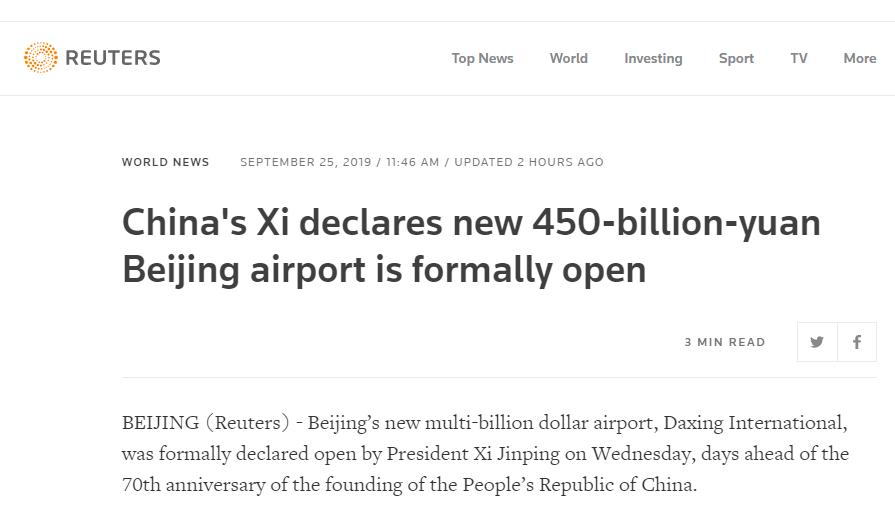Navigate to the Sport section
Screen dimensions: 895x513
tap(736, 58)
